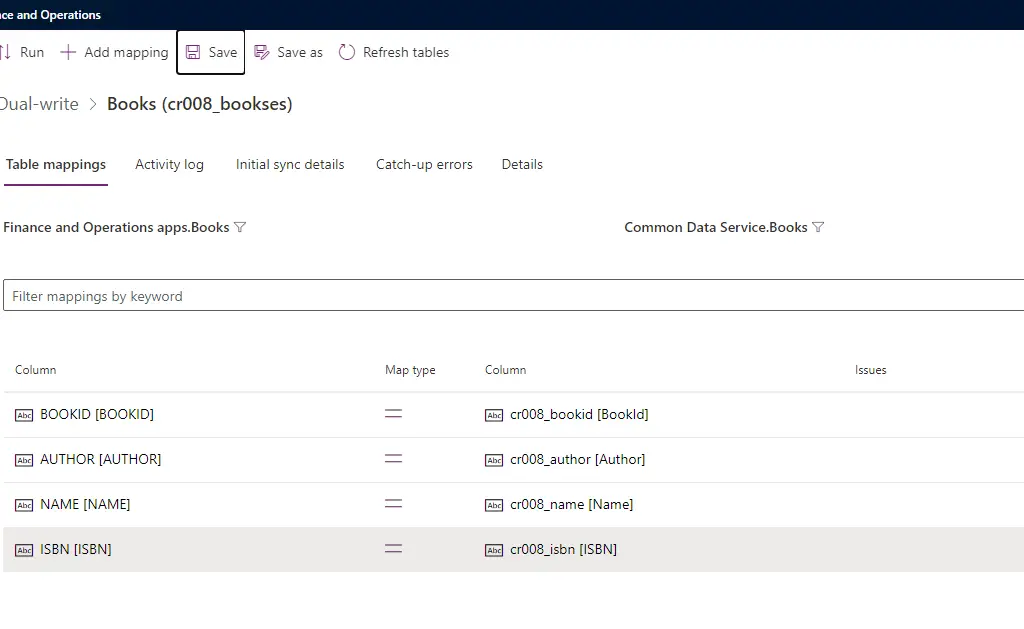Select cr008_isbn [ISBN] column
The height and width of the screenshot is (629, 1024).
pyautogui.click(x=564, y=549)
